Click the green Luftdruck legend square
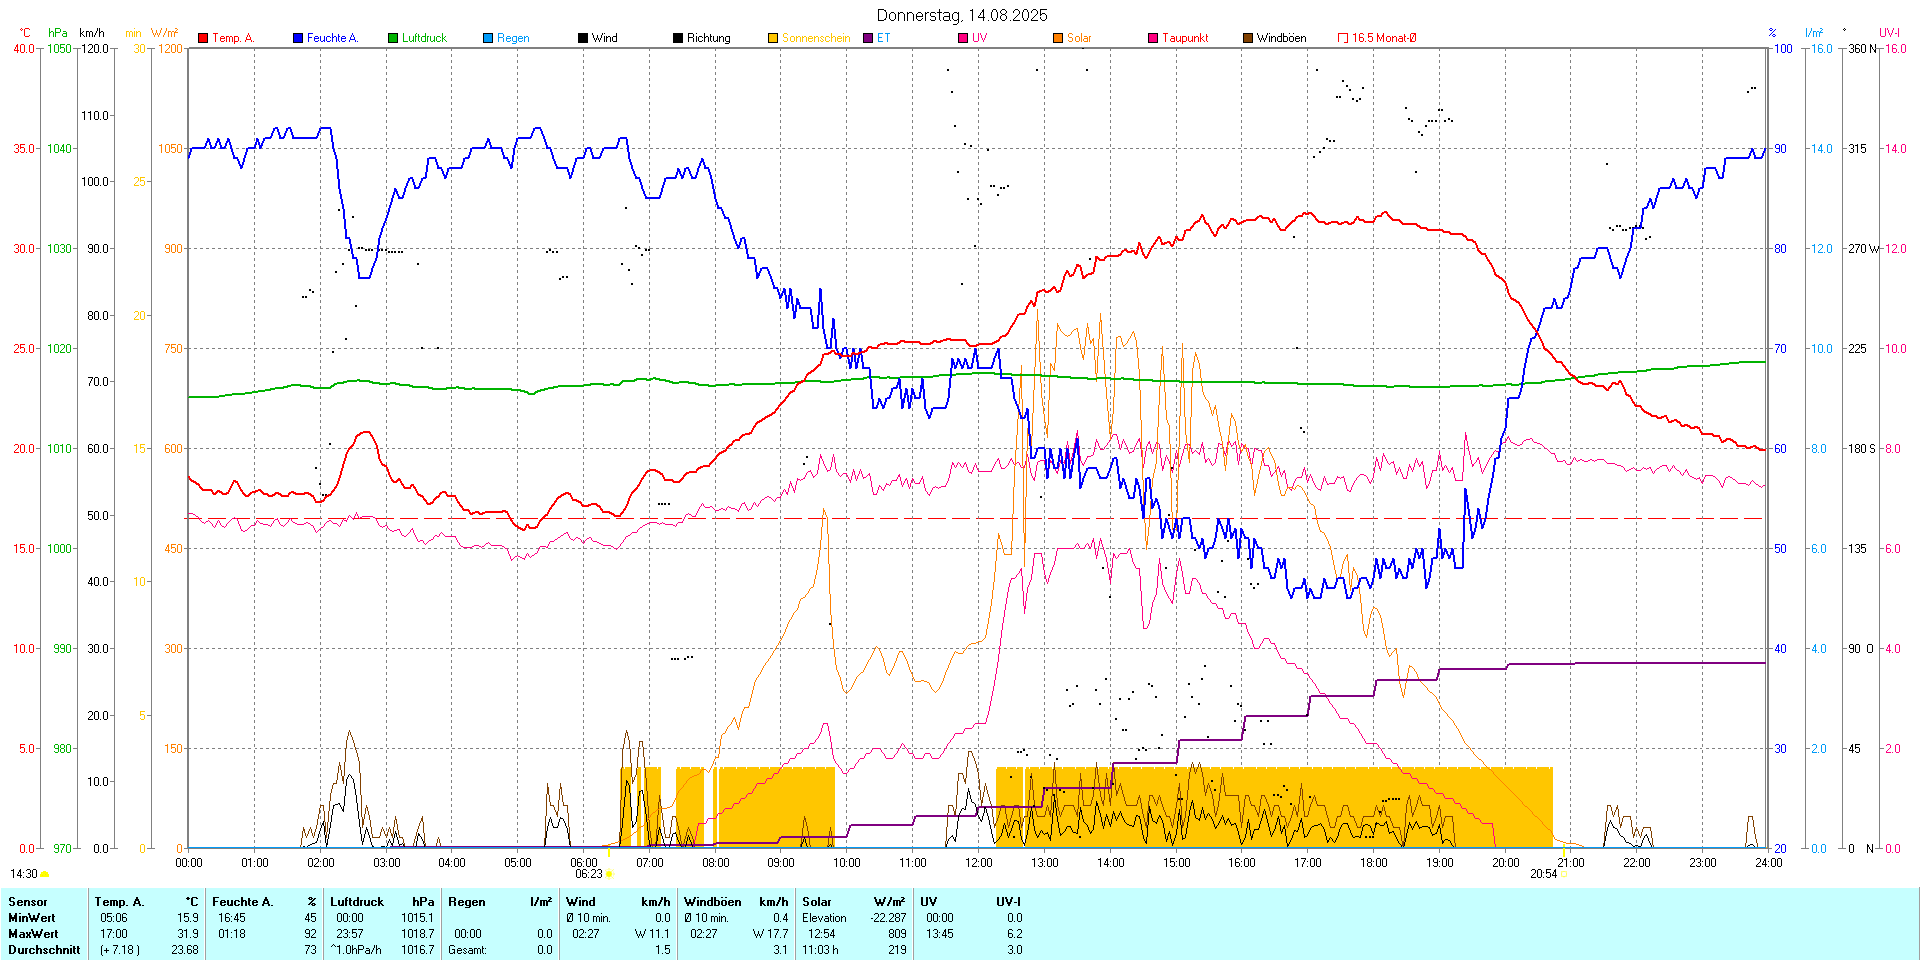Viewport: 1920px width, 960px height. pyautogui.click(x=393, y=38)
